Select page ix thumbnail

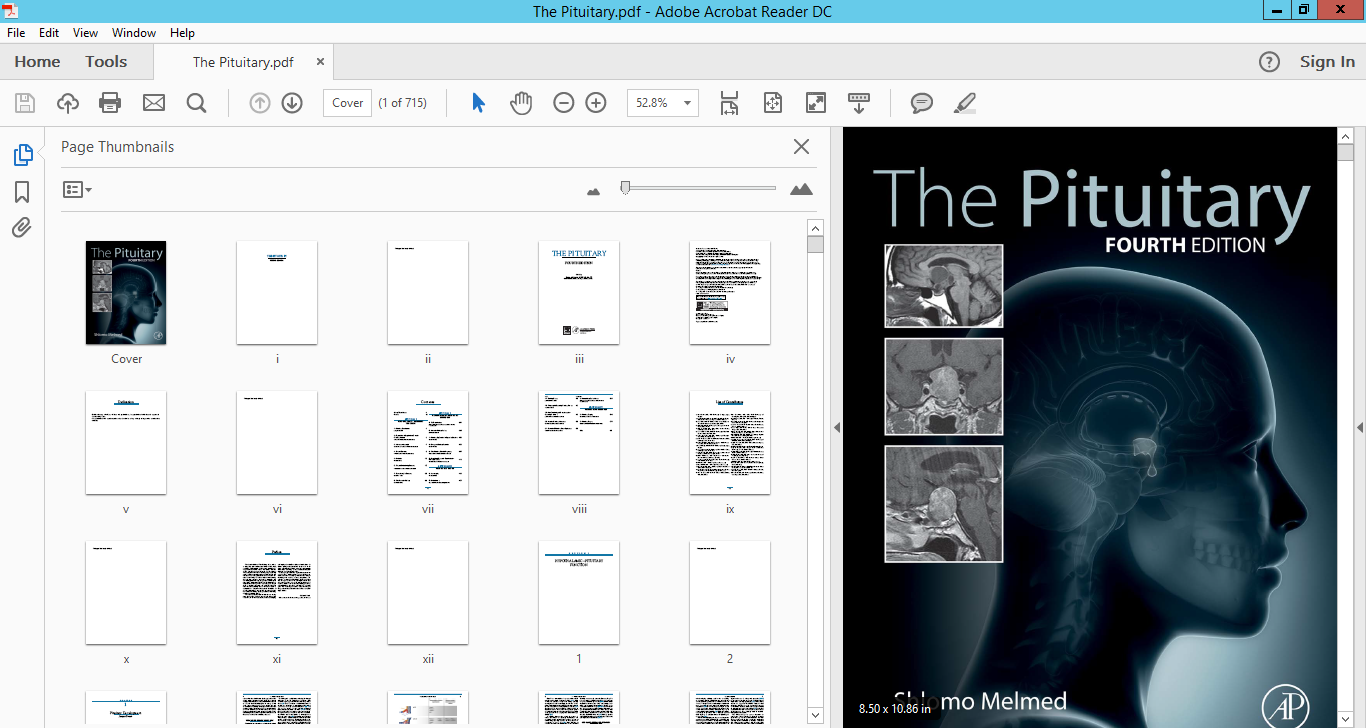tap(730, 443)
